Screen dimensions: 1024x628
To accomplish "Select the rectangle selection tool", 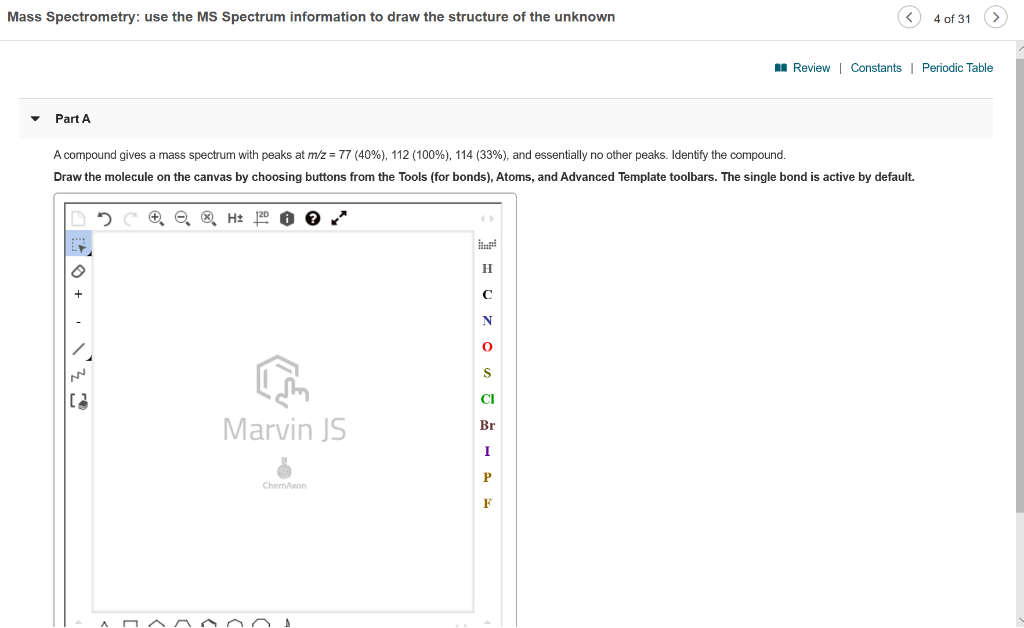I will click(x=78, y=244).
